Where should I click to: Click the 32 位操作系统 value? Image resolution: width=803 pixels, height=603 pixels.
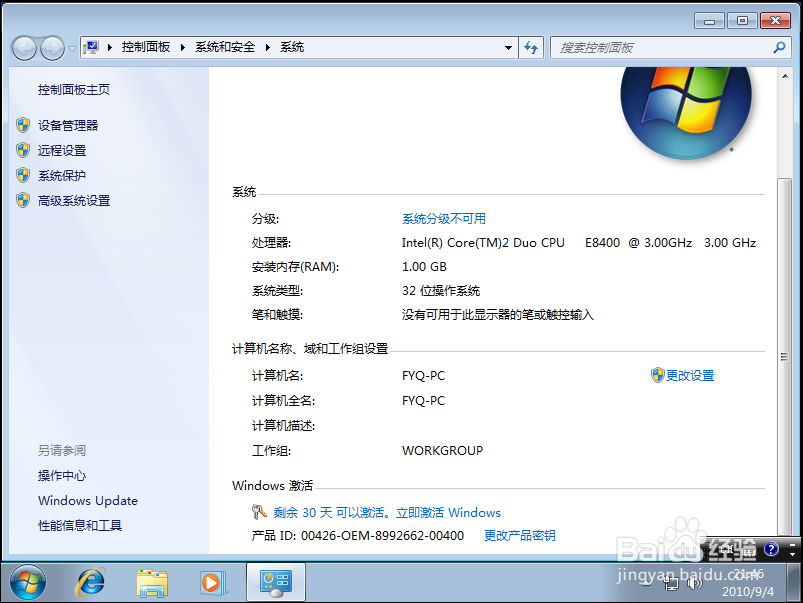[441, 291]
